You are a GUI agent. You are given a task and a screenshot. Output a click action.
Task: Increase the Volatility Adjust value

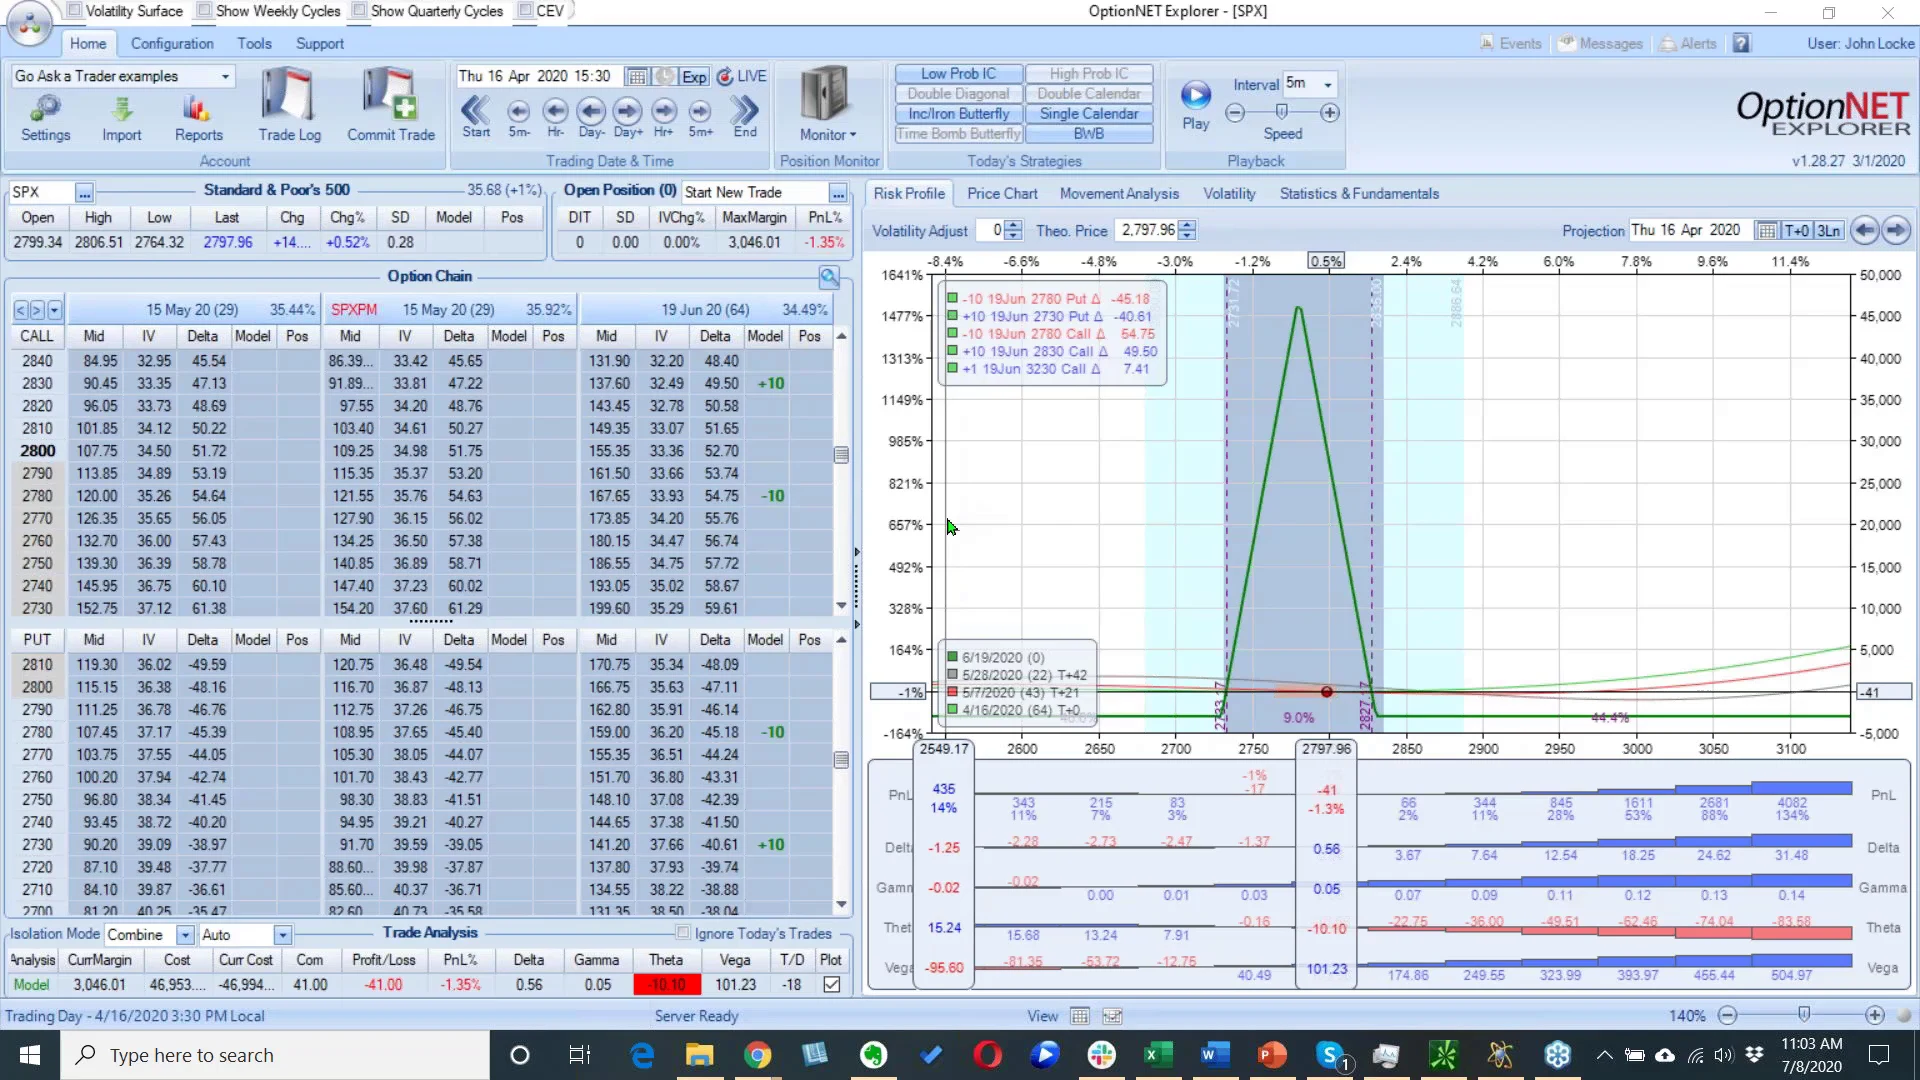1013,226
